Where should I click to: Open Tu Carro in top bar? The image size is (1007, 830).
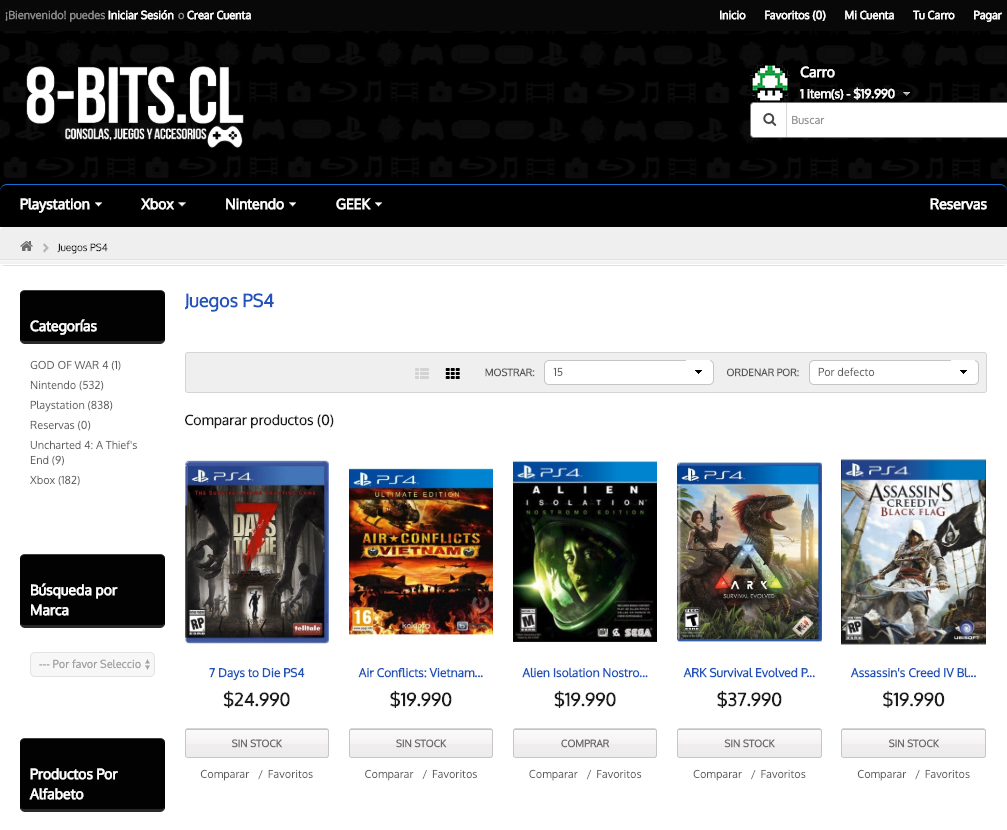pyautogui.click(x=933, y=15)
